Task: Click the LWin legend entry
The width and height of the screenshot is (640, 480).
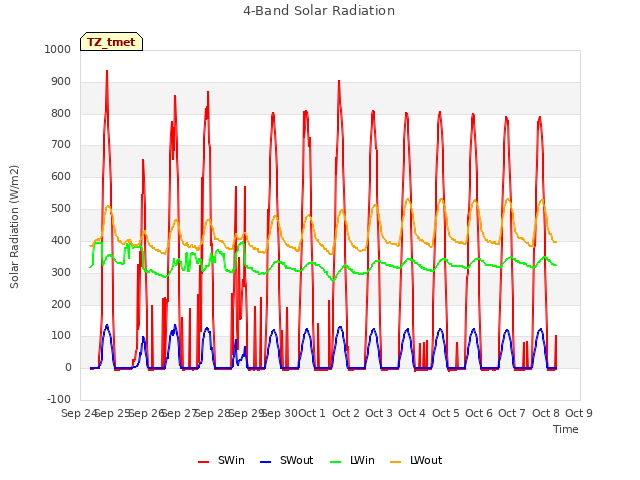Action: [352, 460]
